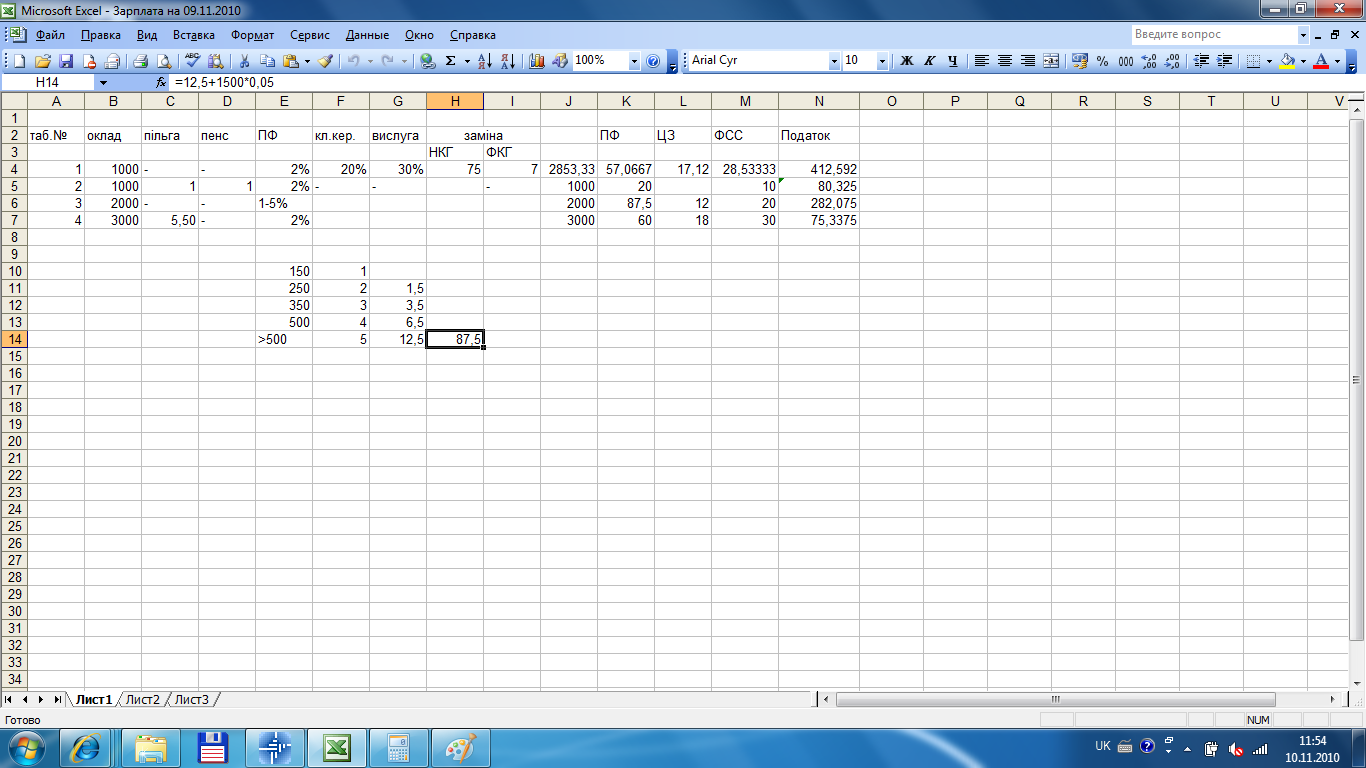Open Paint palette icon on taskbar
Screen dimensions: 1366x768
pyautogui.click(x=461, y=747)
